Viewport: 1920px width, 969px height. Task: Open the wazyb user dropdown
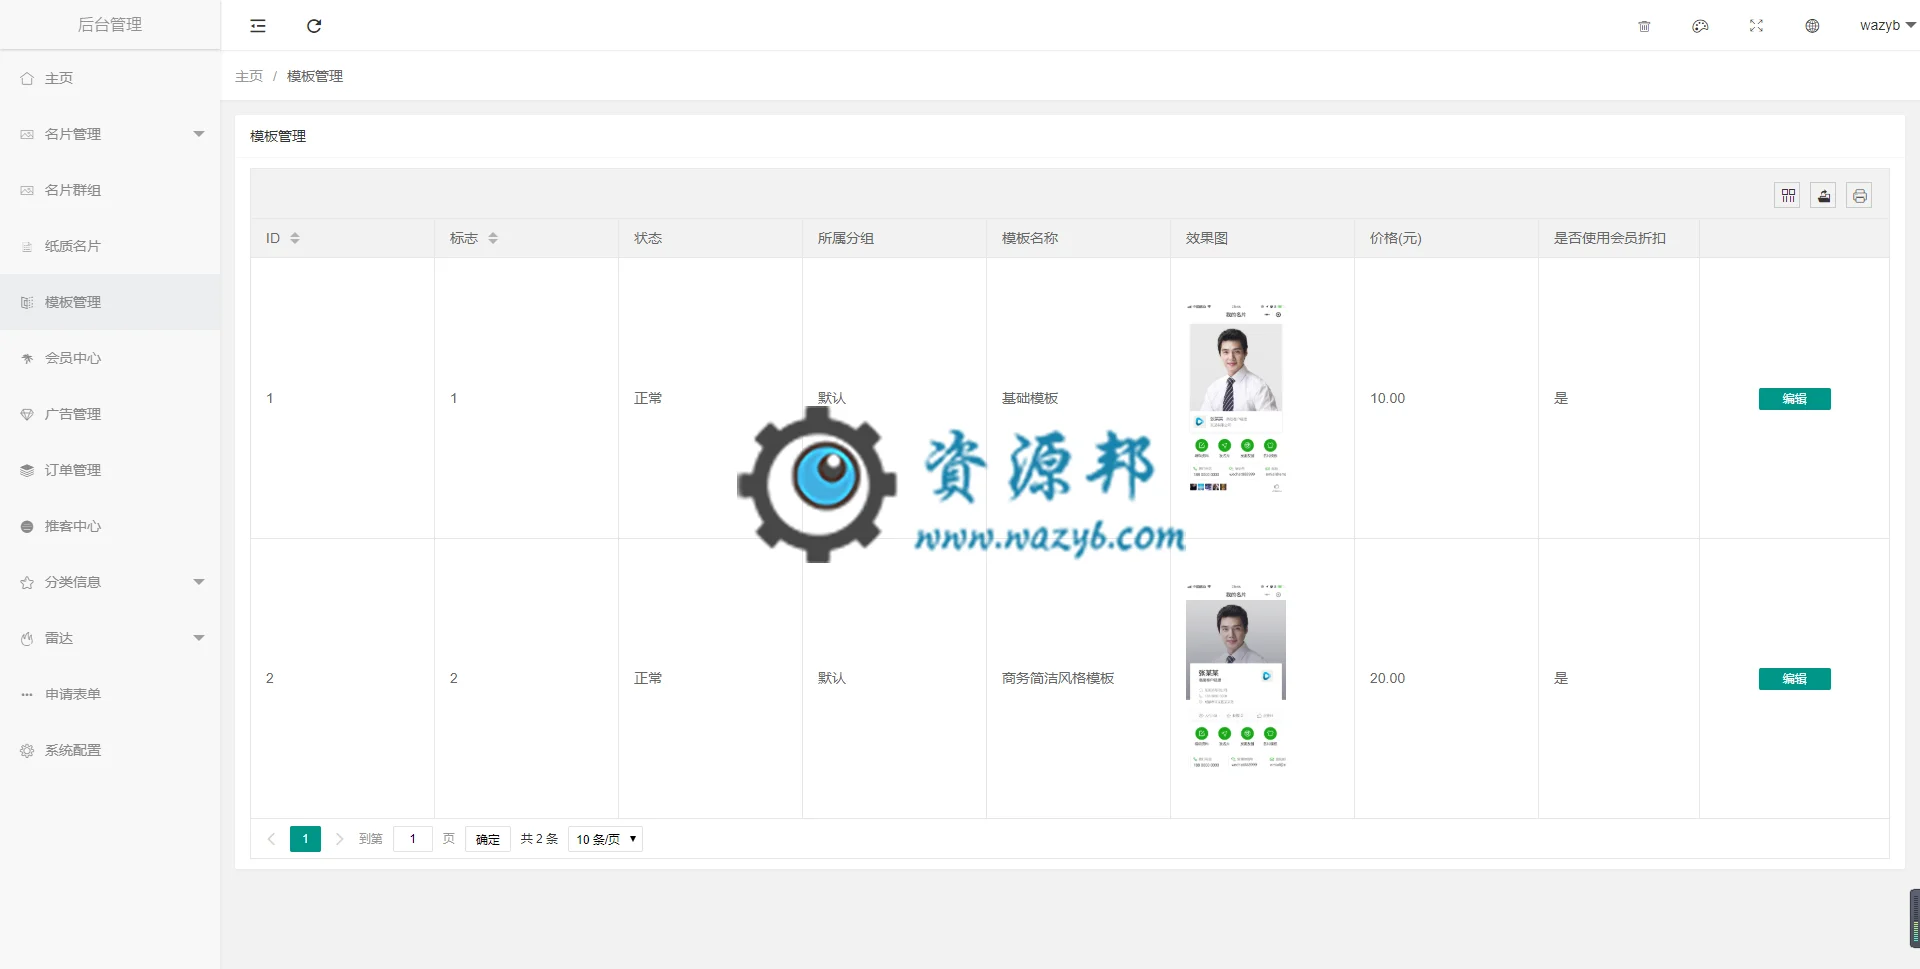1887,26
